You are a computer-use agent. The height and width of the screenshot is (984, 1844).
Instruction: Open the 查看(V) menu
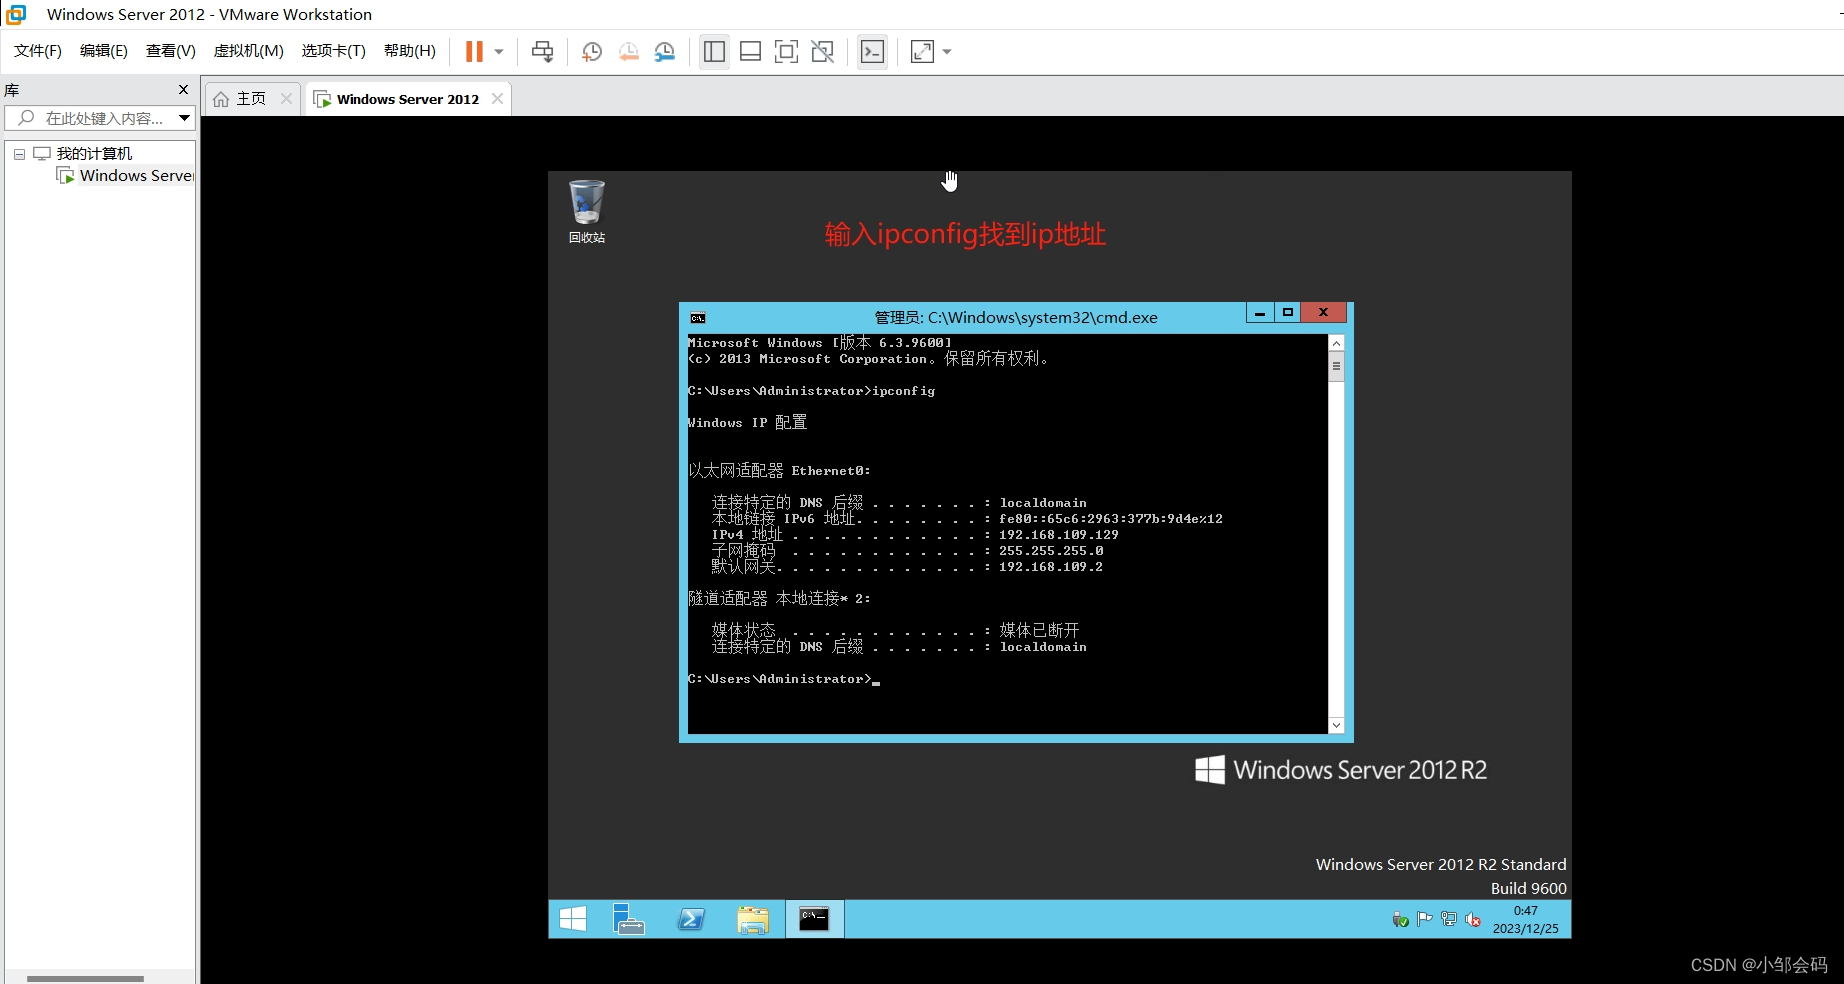pyautogui.click(x=171, y=51)
